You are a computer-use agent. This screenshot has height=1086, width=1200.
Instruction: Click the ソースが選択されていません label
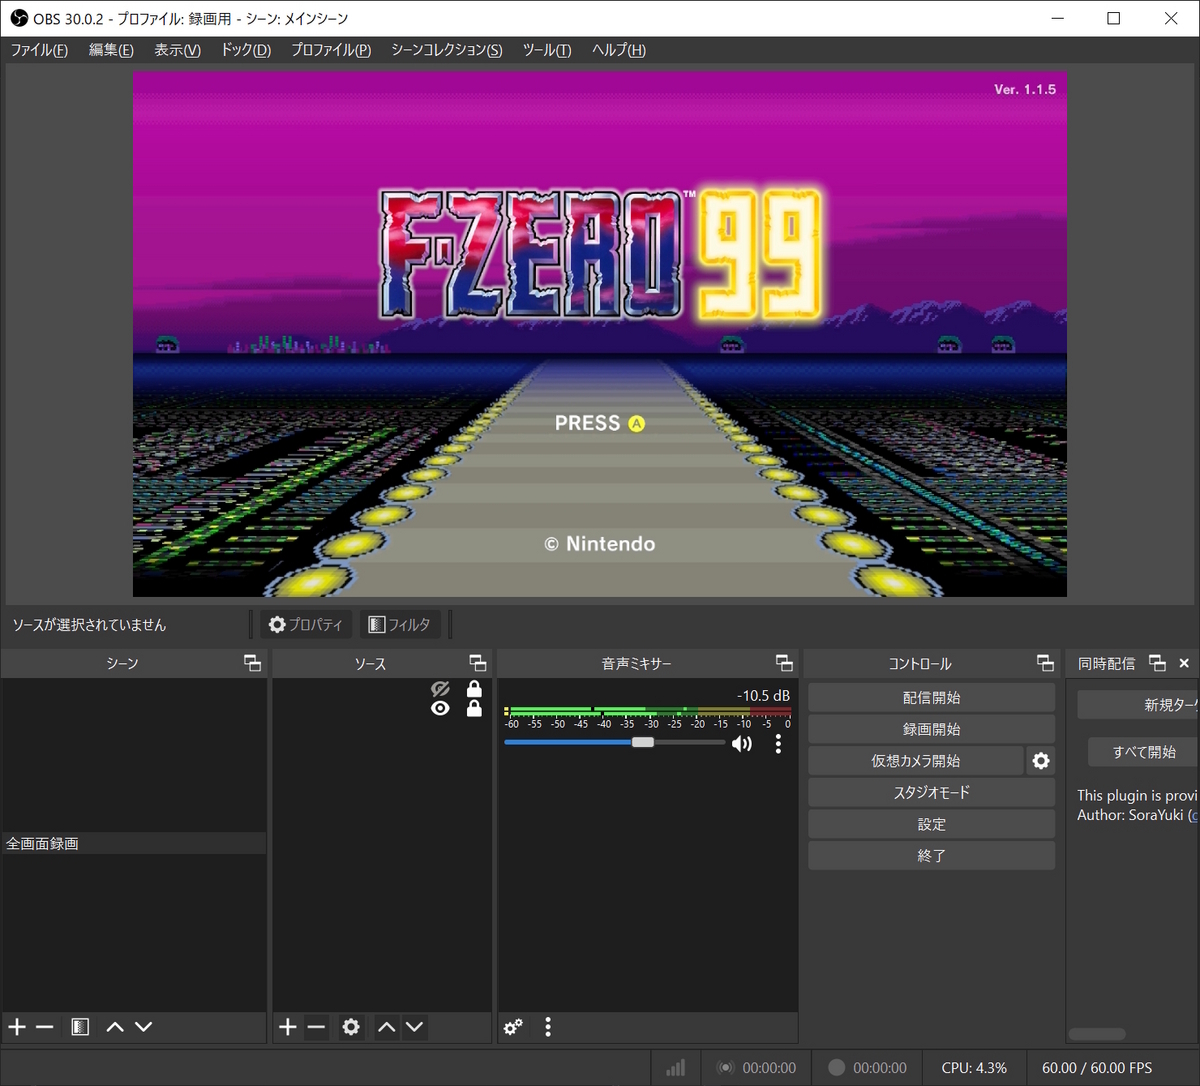[89, 625]
